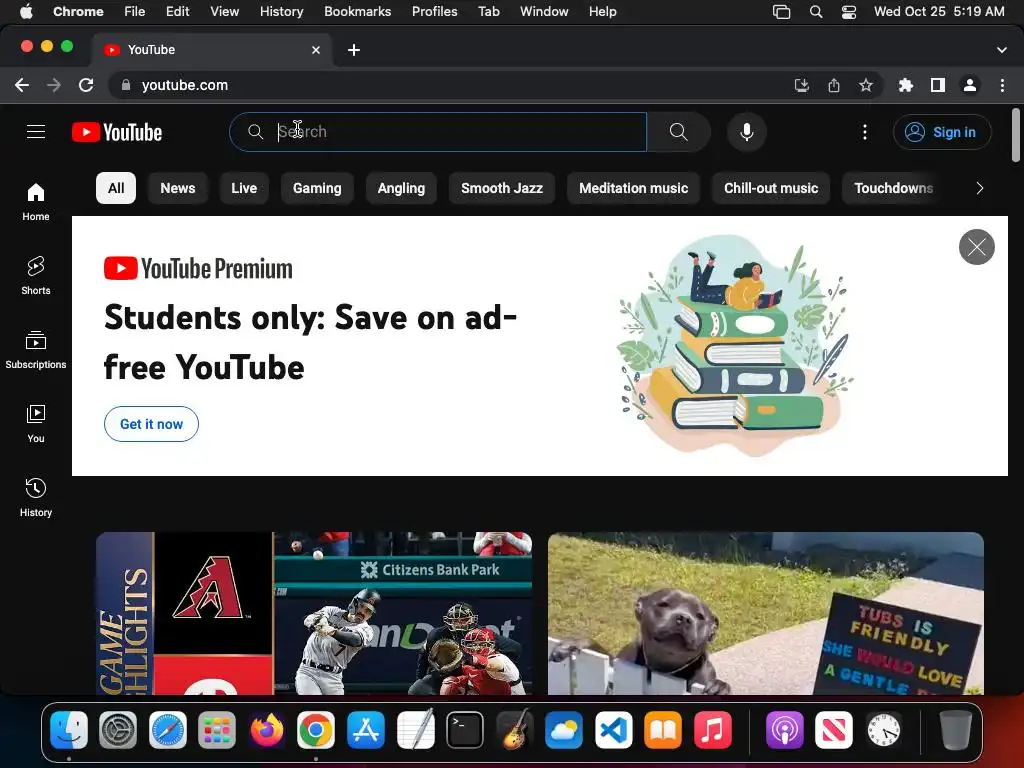Click the page vertical scrollbar
The image size is (1024, 768).
[1016, 135]
